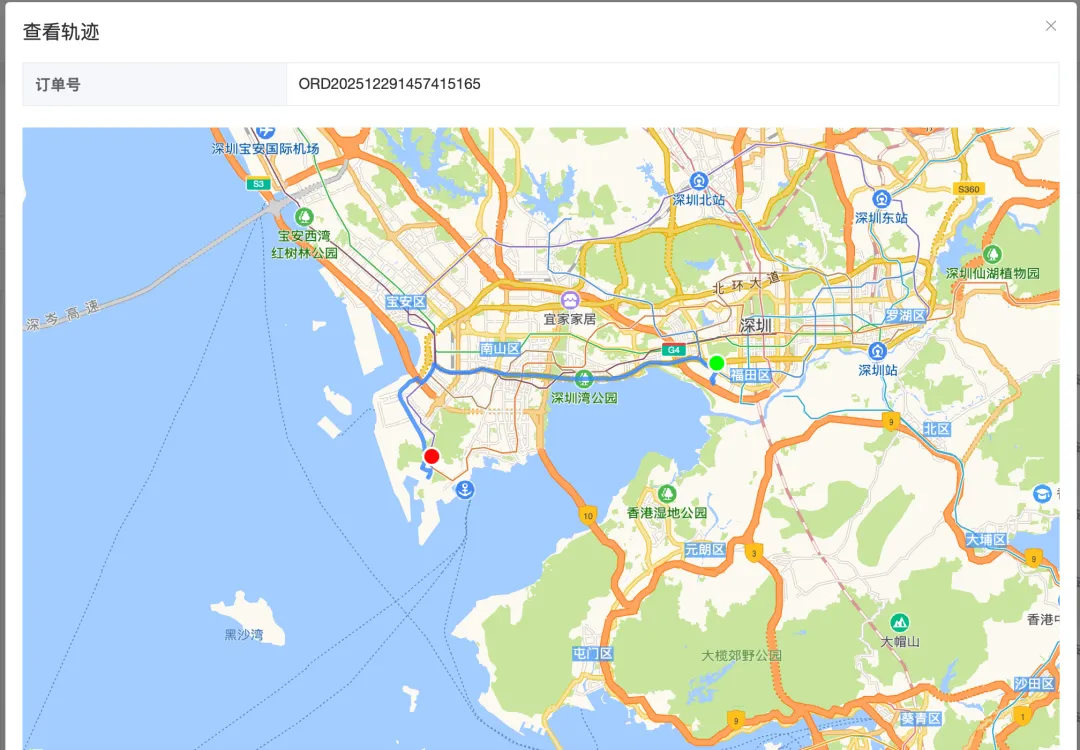This screenshot has height=750, width=1080.
Task: Click the 深圳 city label
Action: [x=756, y=326]
